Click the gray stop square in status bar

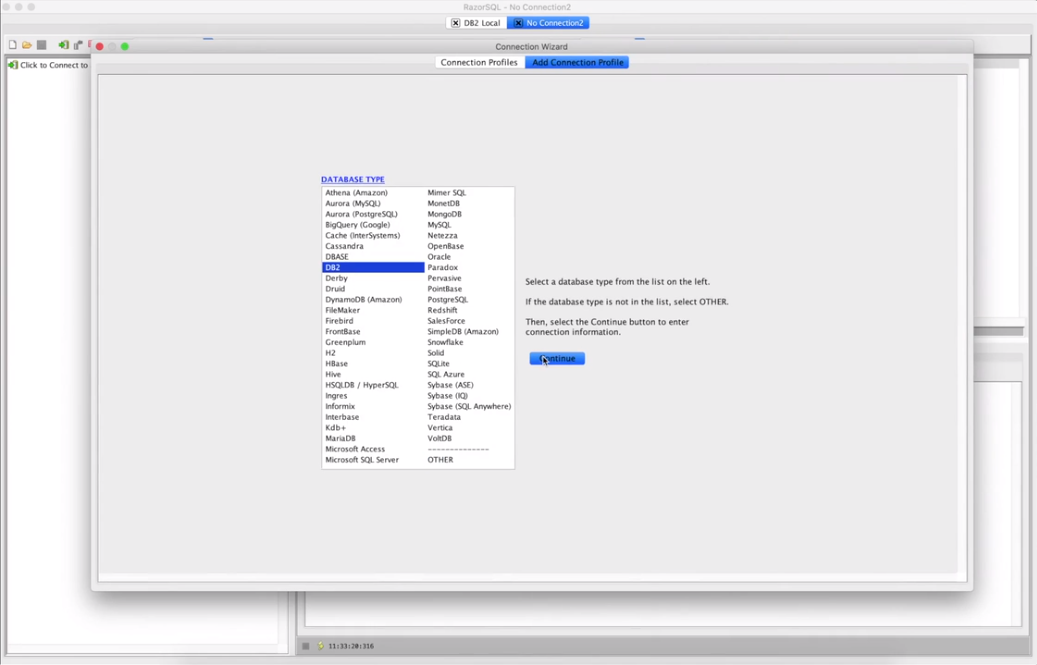coord(306,646)
